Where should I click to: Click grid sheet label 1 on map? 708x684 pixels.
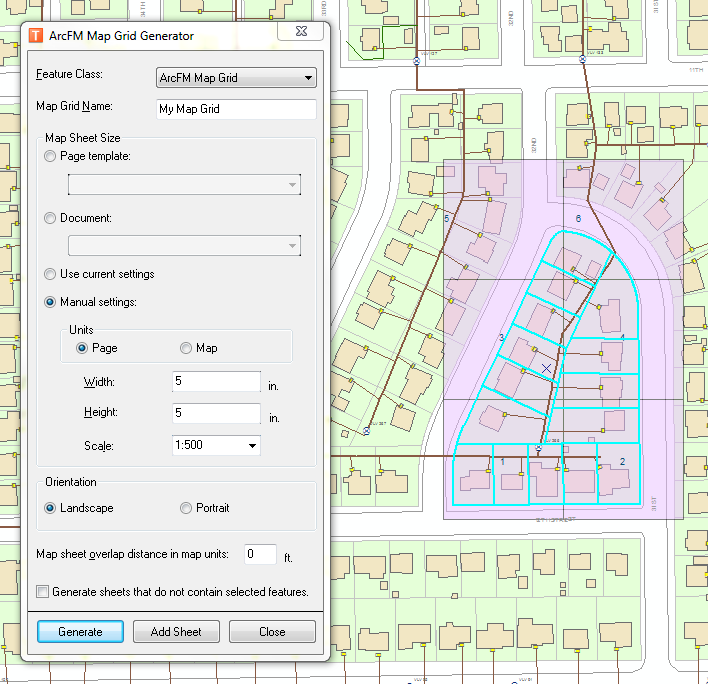click(x=503, y=461)
